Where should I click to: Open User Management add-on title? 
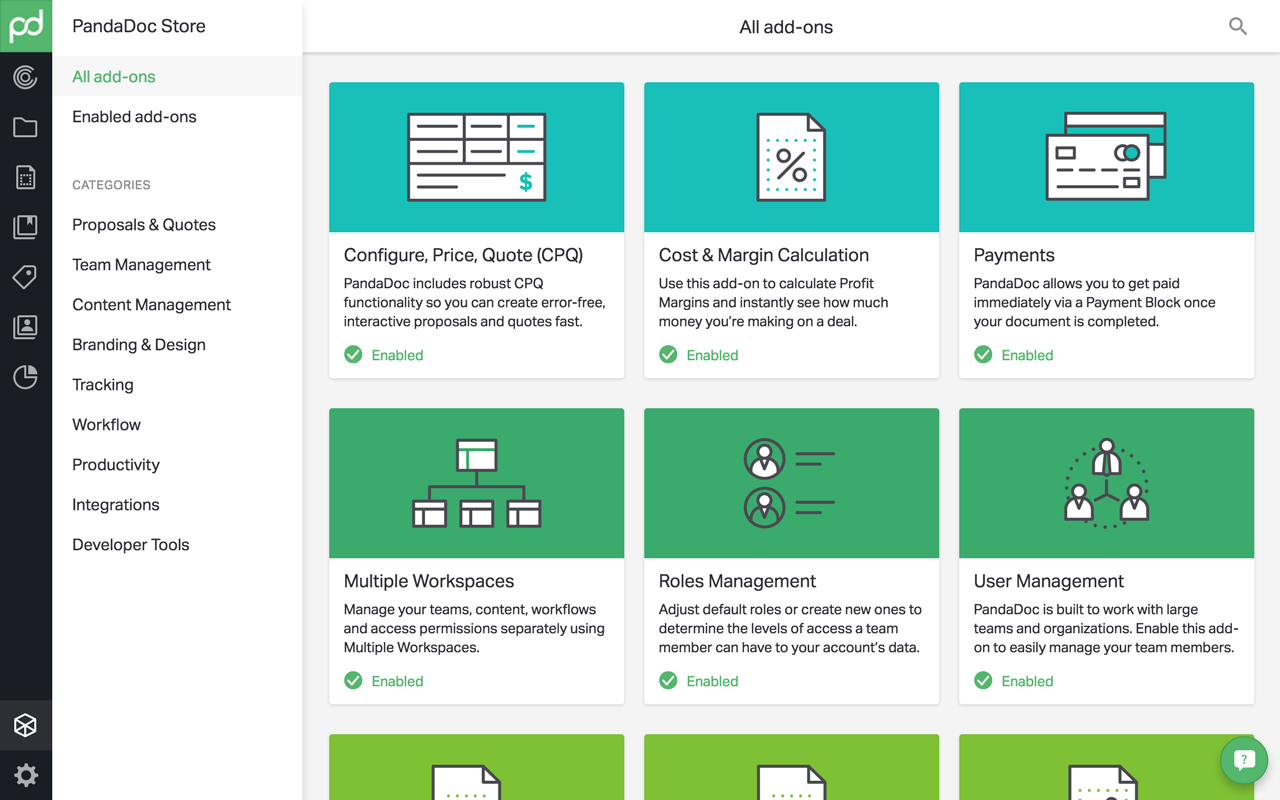[1049, 581]
